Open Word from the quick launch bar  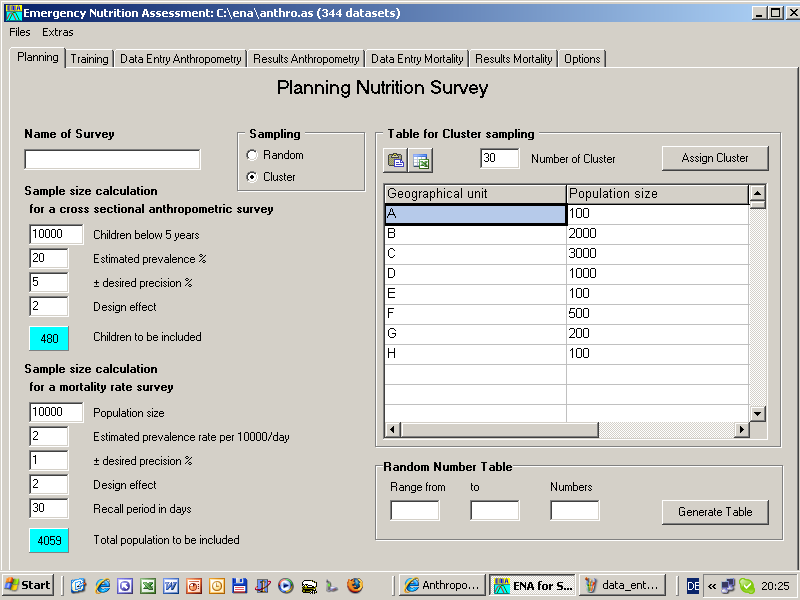pos(171,586)
